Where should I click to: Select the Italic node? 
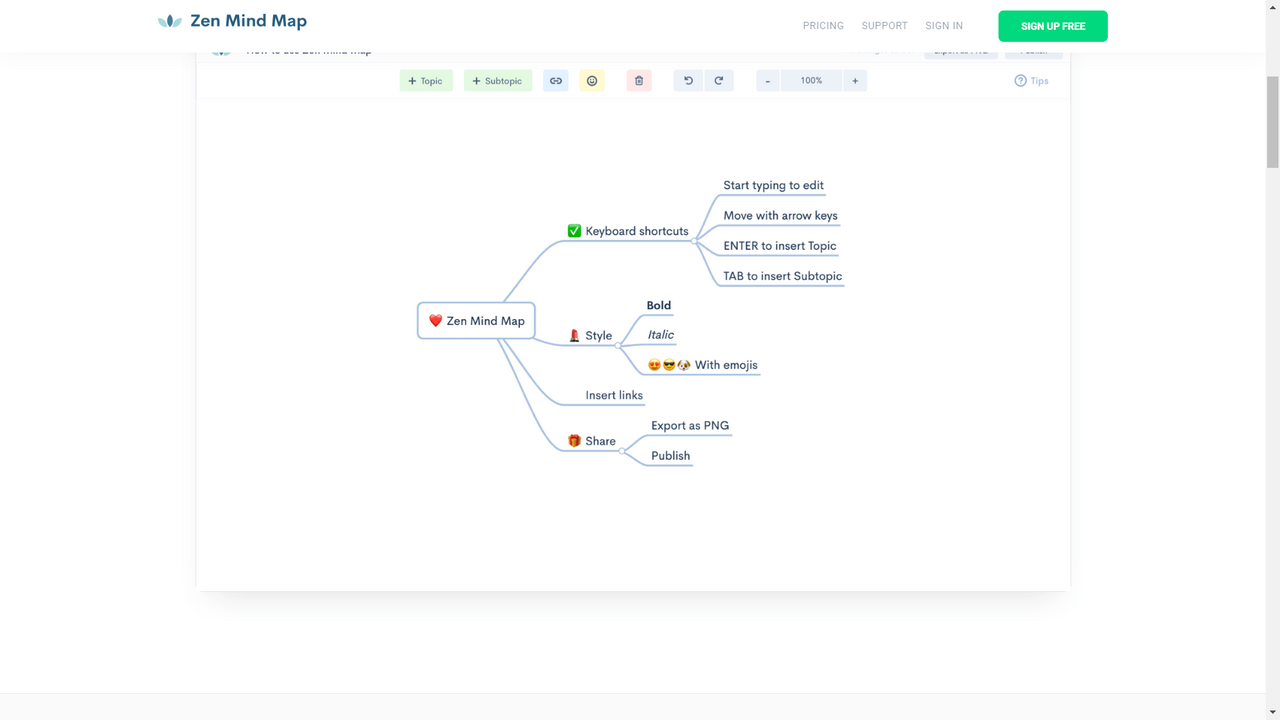(661, 335)
